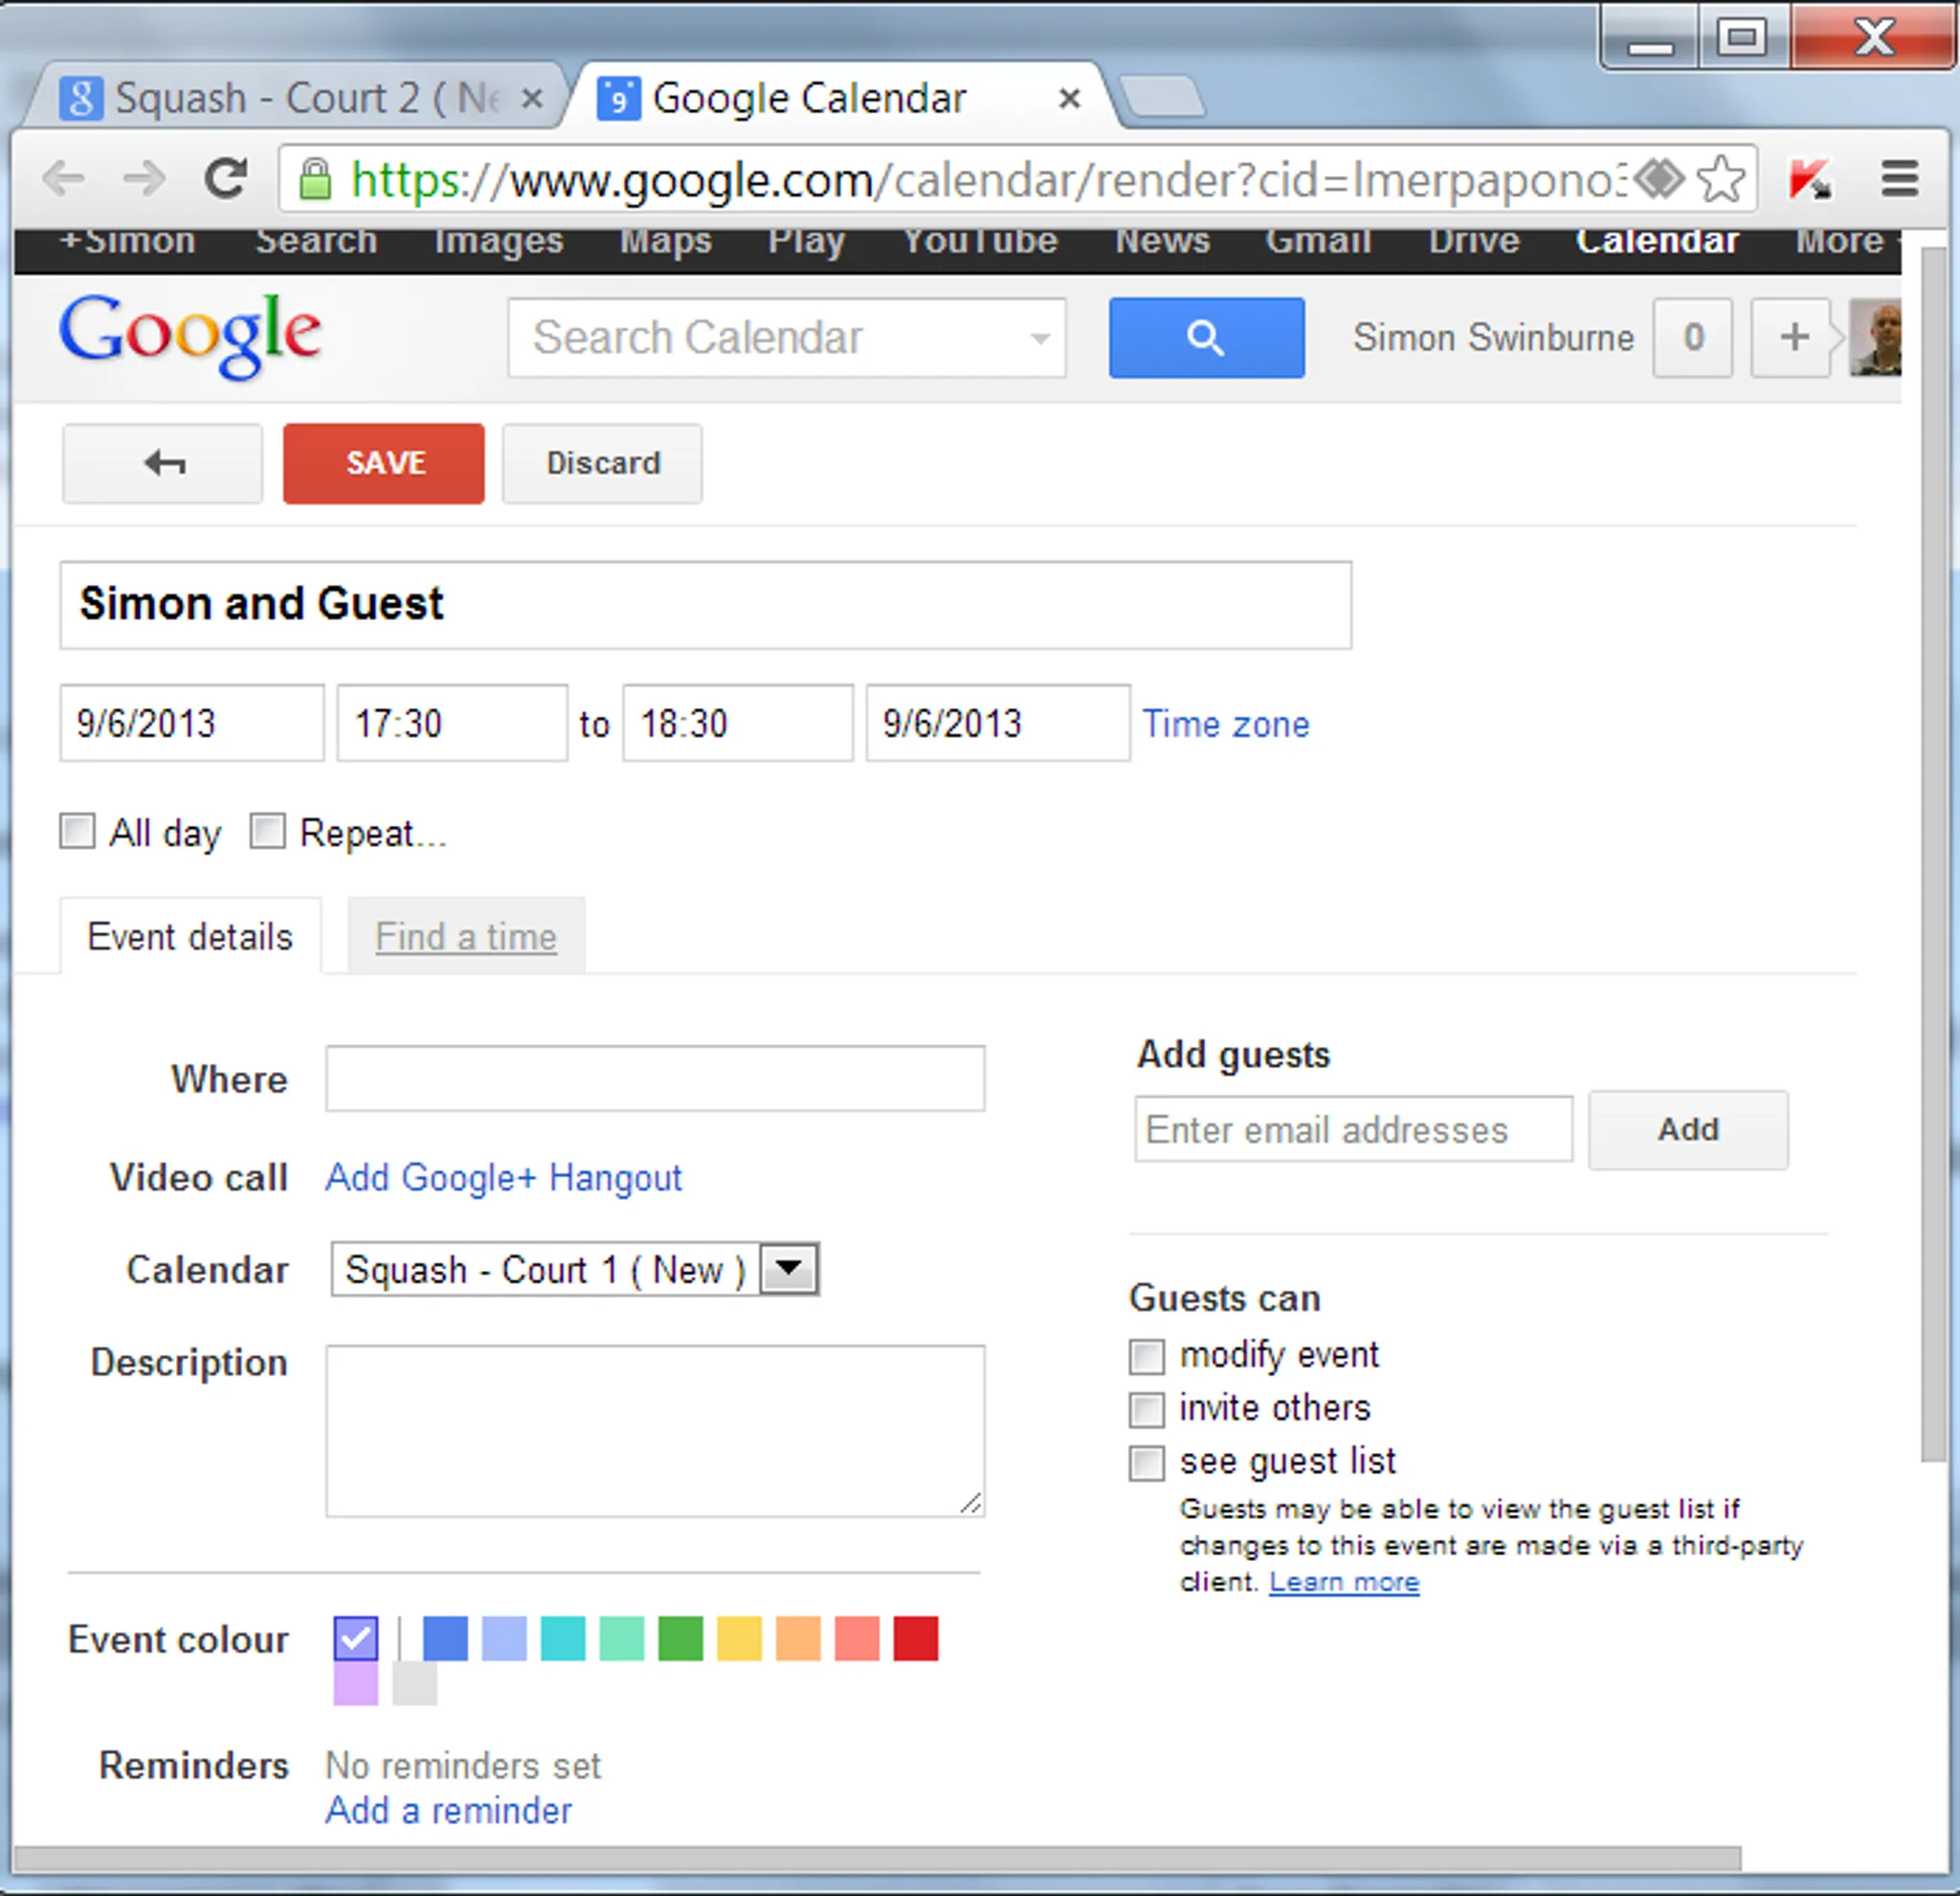Image resolution: width=1960 pixels, height=1896 pixels.
Task: Bookmark page with the star icon
Action: [1721, 180]
